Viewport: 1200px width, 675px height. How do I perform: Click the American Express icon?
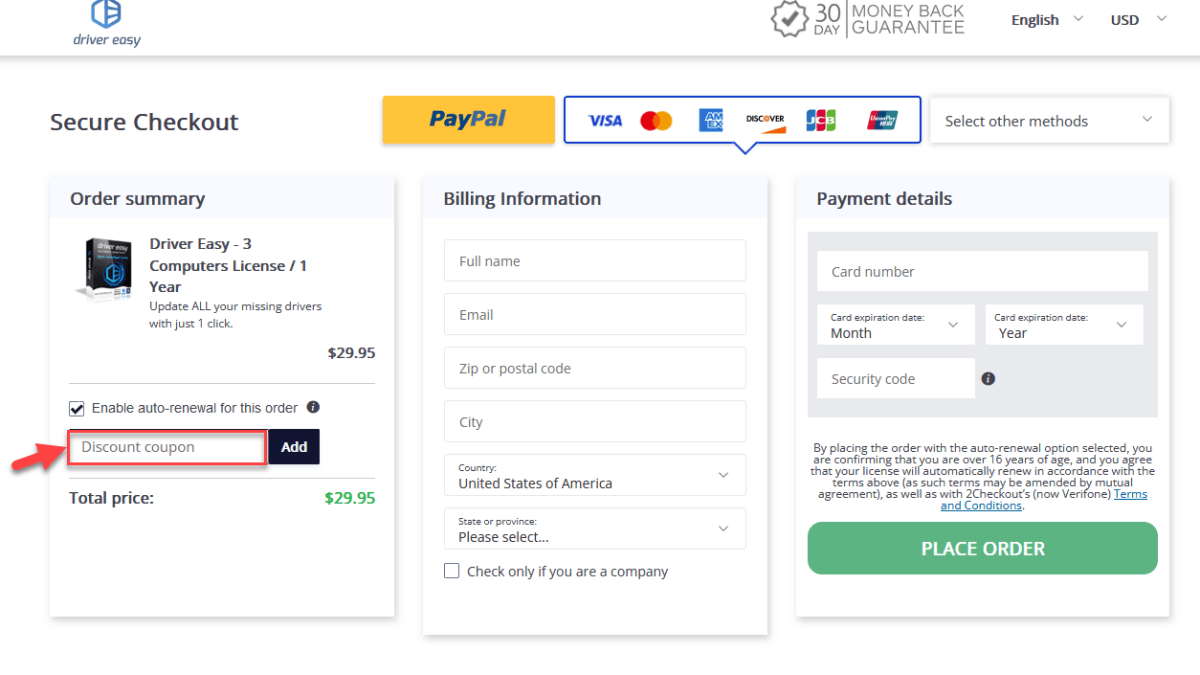(x=710, y=120)
